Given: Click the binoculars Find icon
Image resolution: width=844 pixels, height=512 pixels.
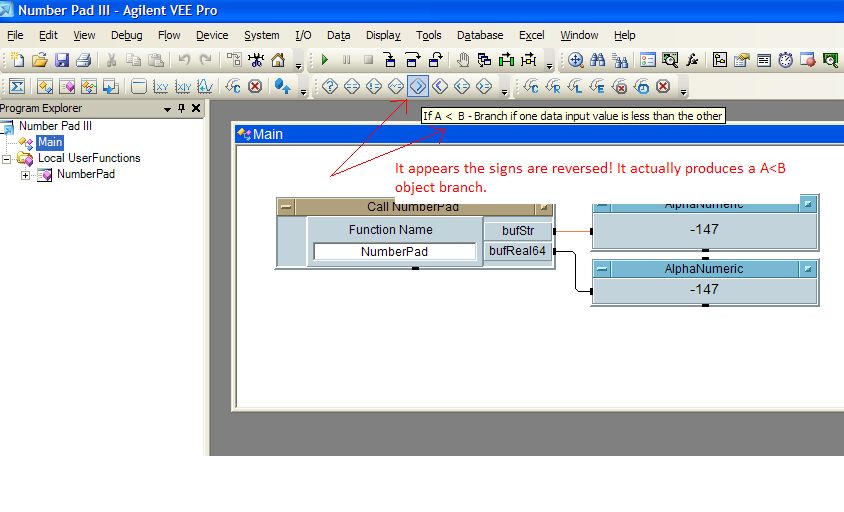Looking at the screenshot, I should [x=598, y=61].
